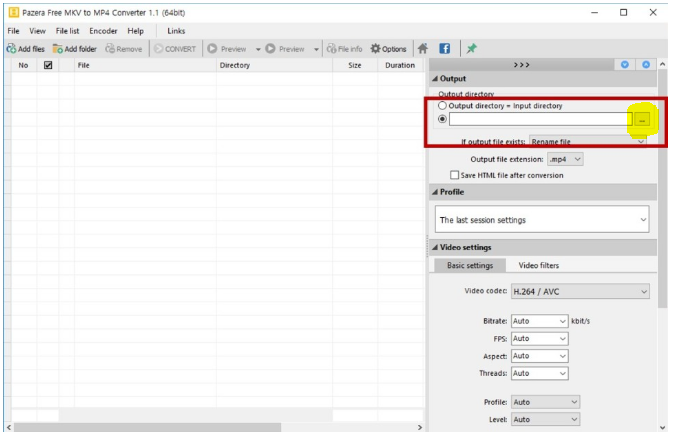The height and width of the screenshot is (436, 673).
Task: Sort by the Size column header
Action: point(355,65)
